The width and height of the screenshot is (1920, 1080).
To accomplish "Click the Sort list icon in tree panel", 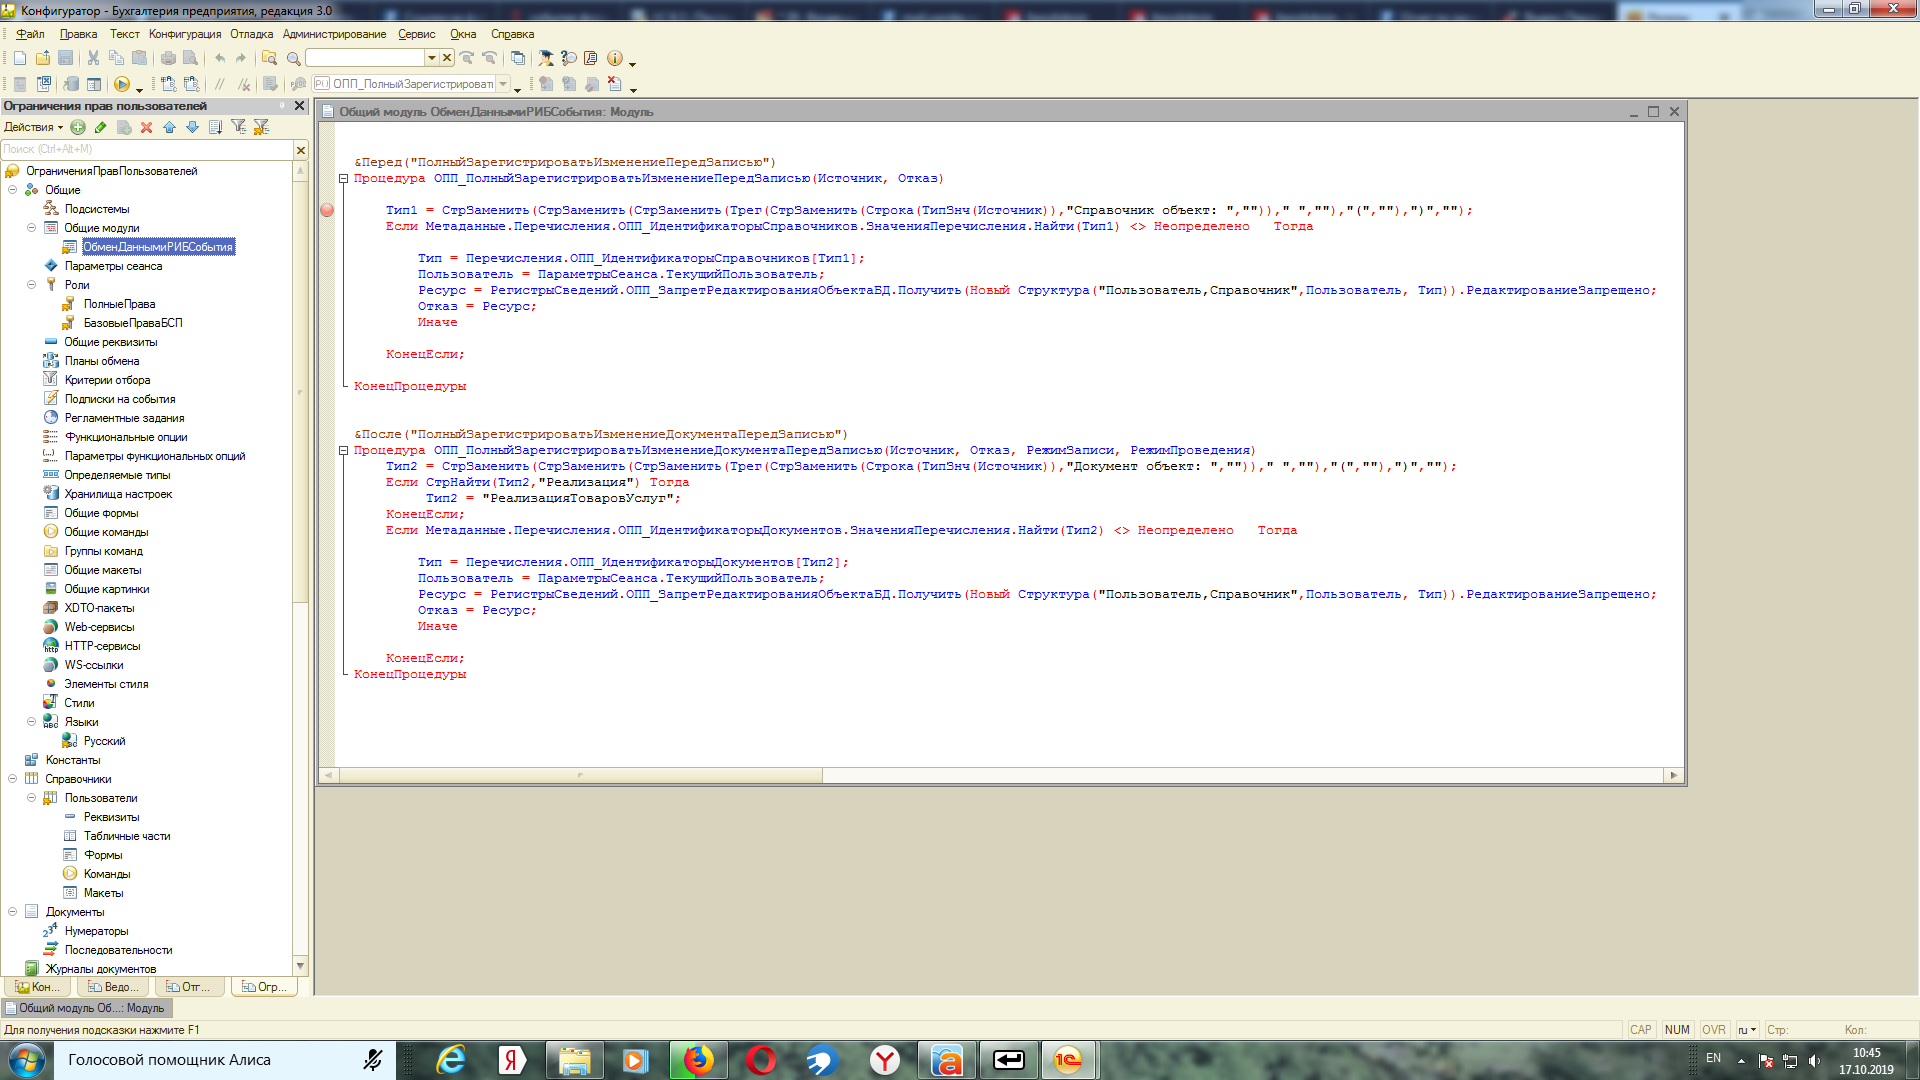I will pos(215,127).
